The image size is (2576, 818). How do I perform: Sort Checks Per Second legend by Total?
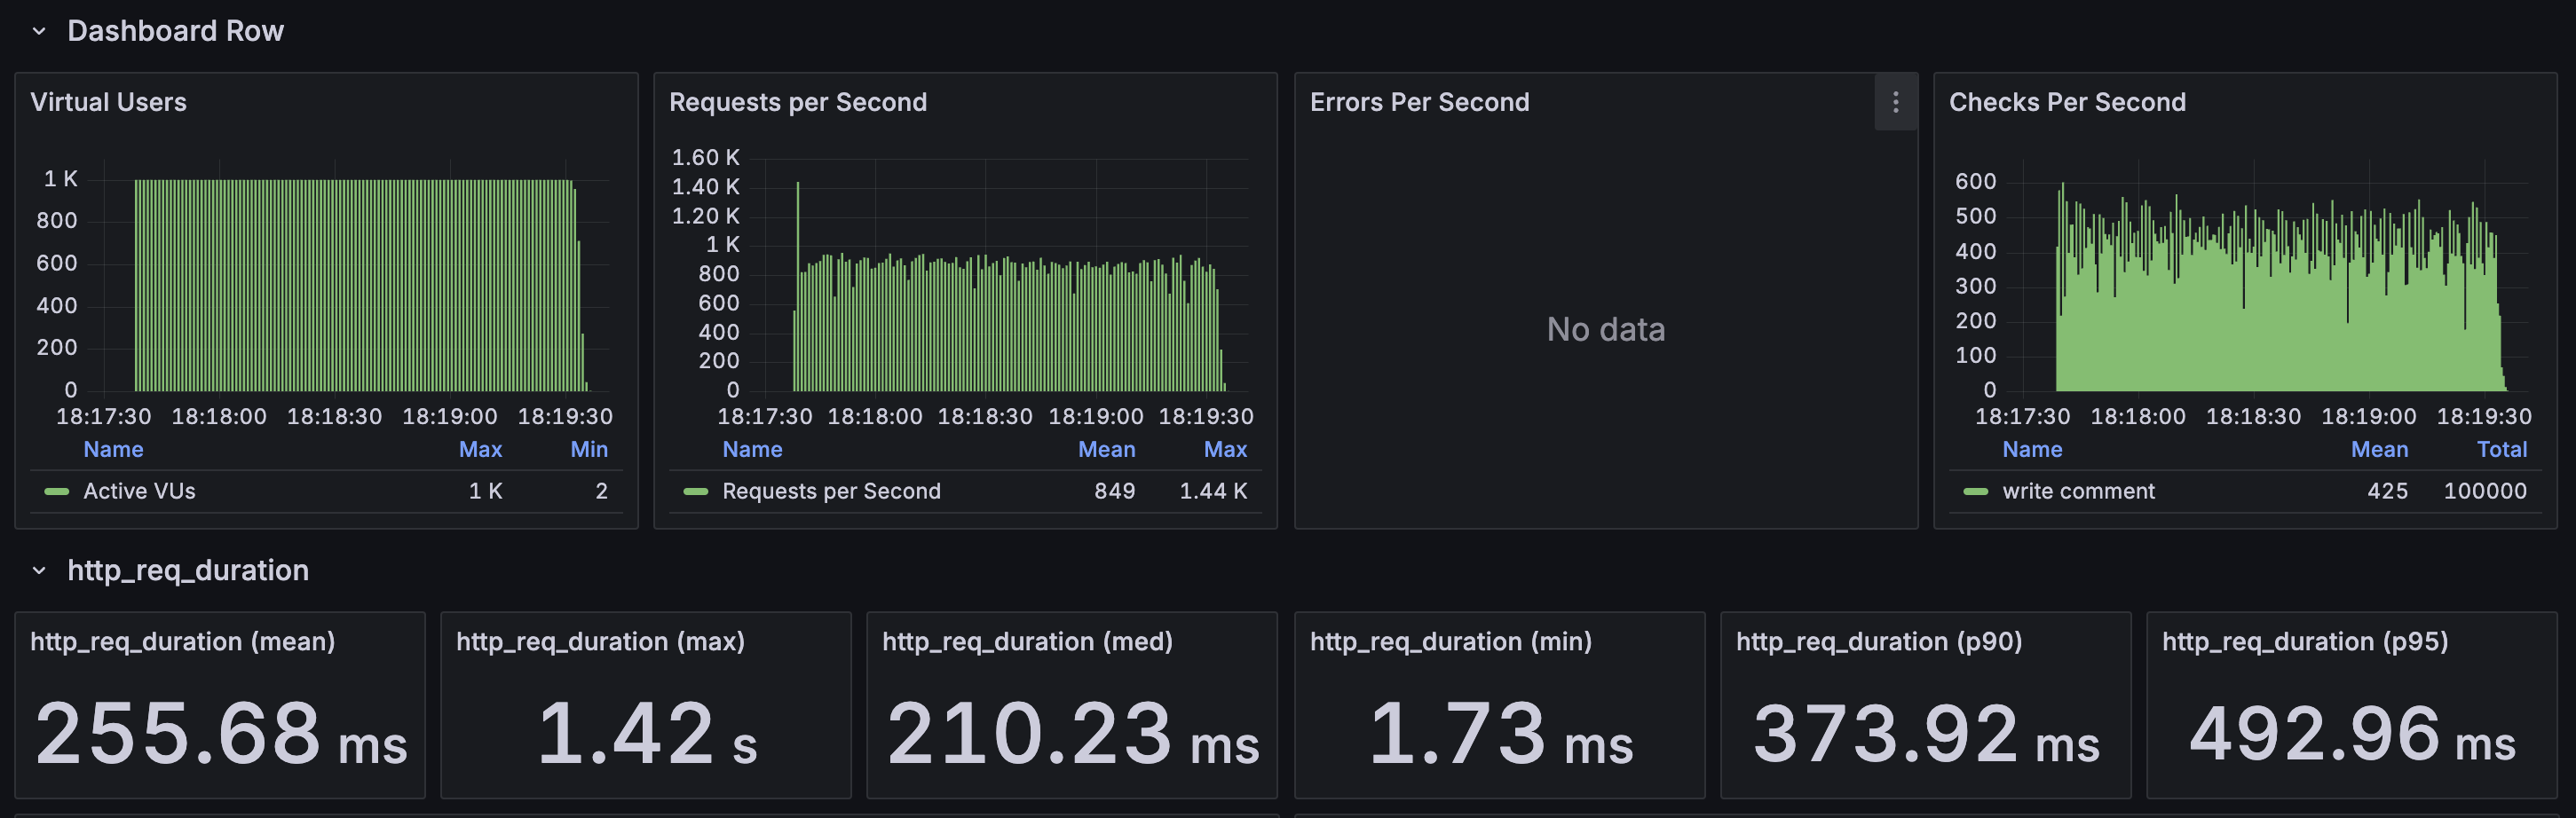tap(2501, 450)
